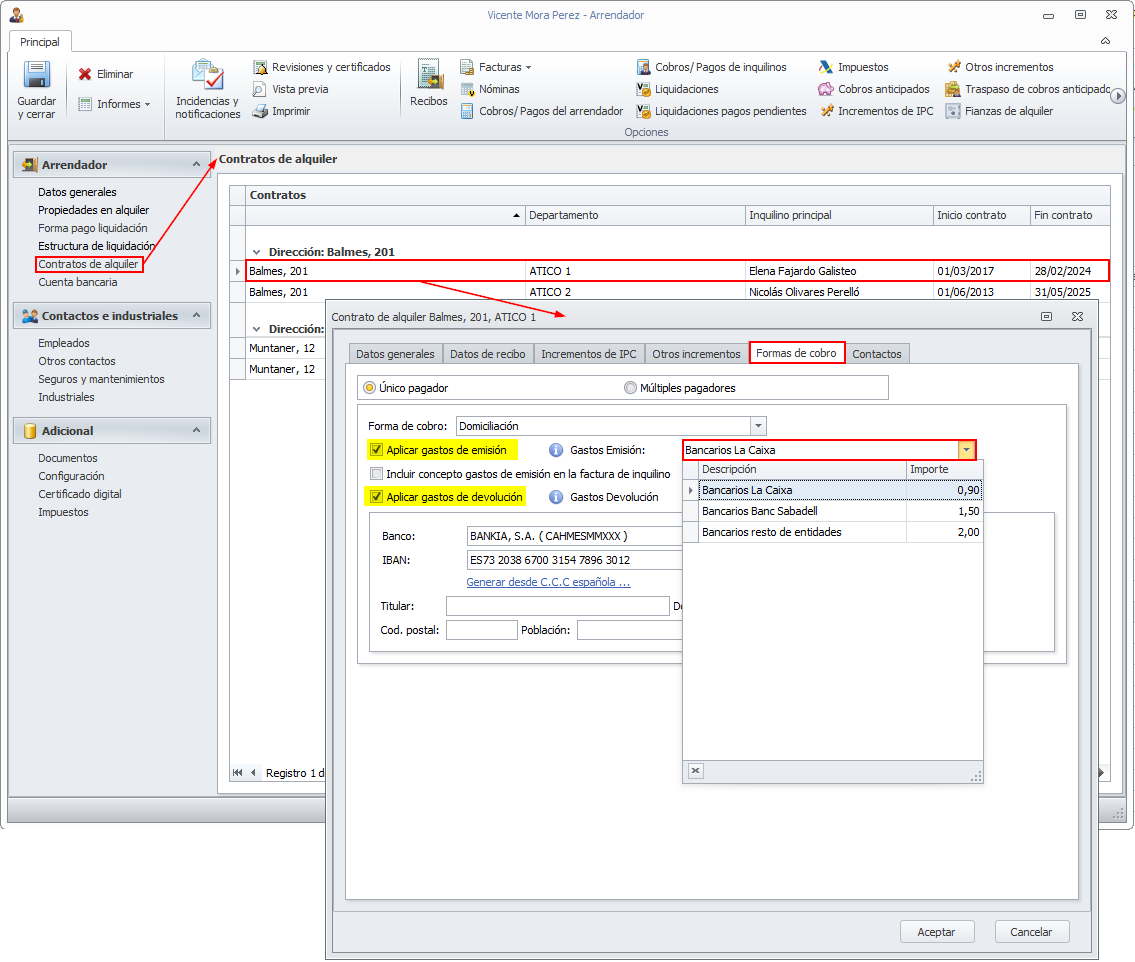1135x962 pixels.
Task: Open the Recibos icon
Action: tap(429, 75)
